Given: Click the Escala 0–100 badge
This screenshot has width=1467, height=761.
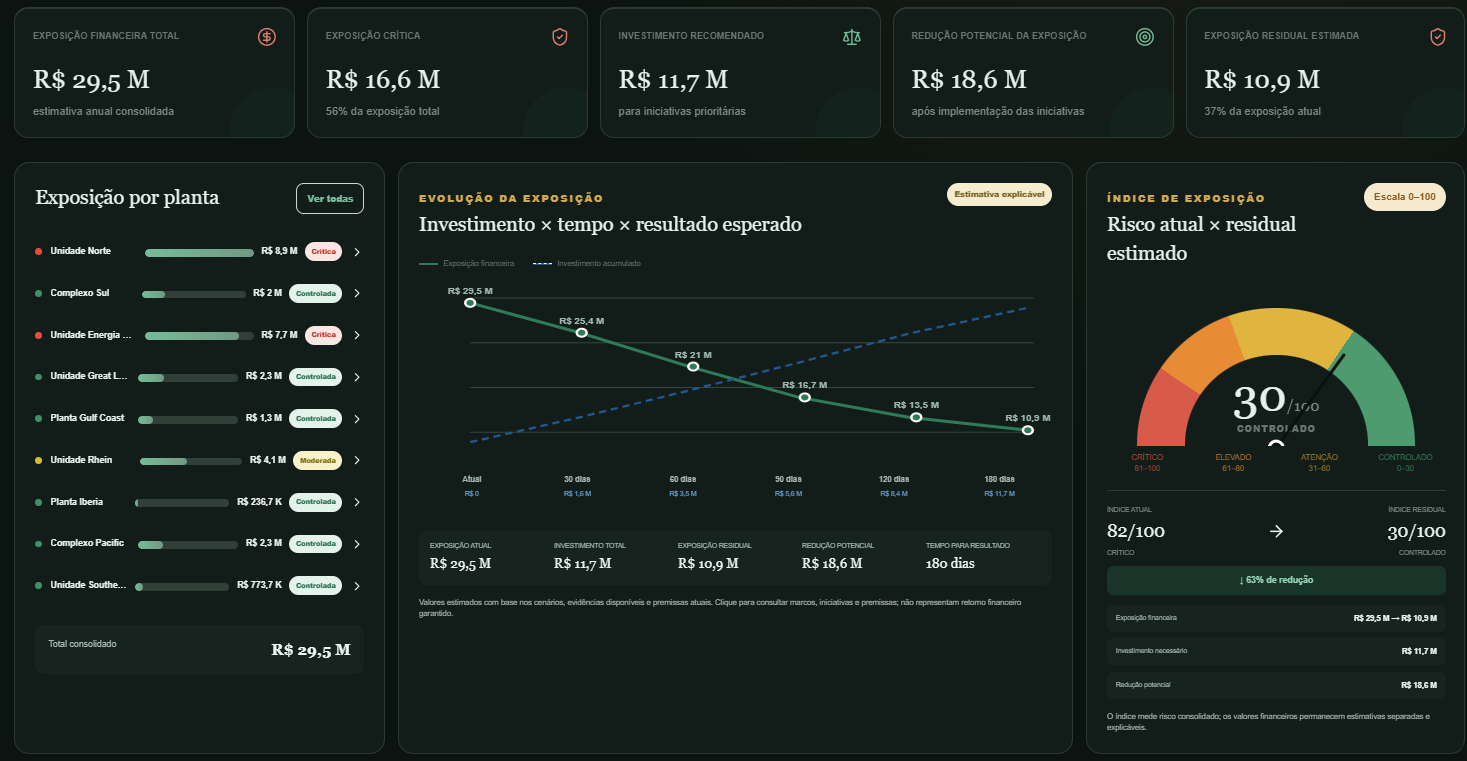Looking at the screenshot, I should (1405, 197).
